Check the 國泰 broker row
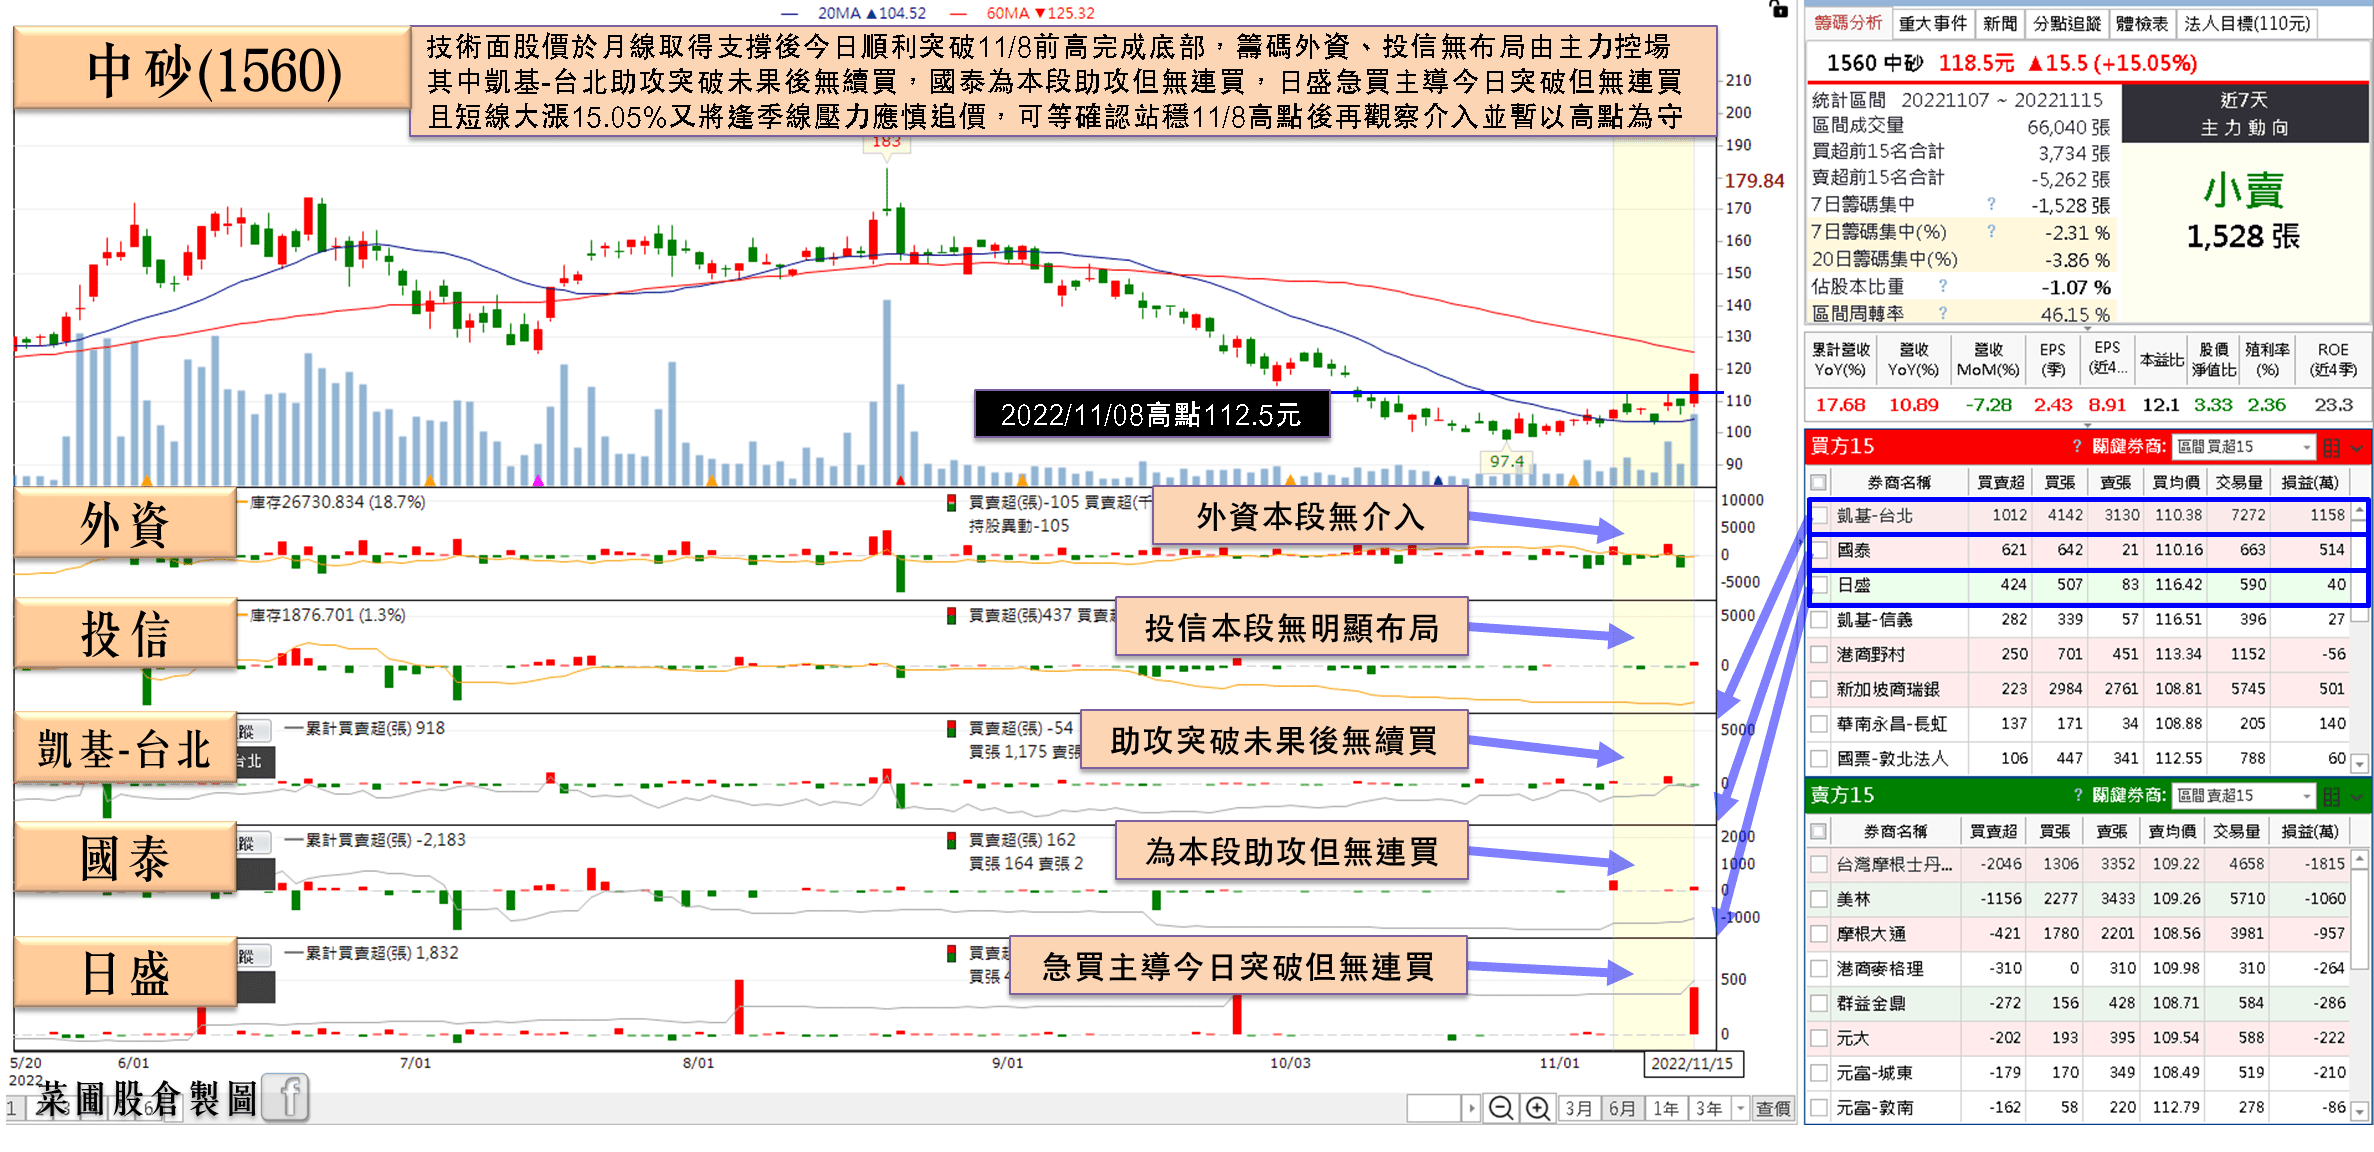Viewport: 2374px width, 1152px height. [1821, 550]
